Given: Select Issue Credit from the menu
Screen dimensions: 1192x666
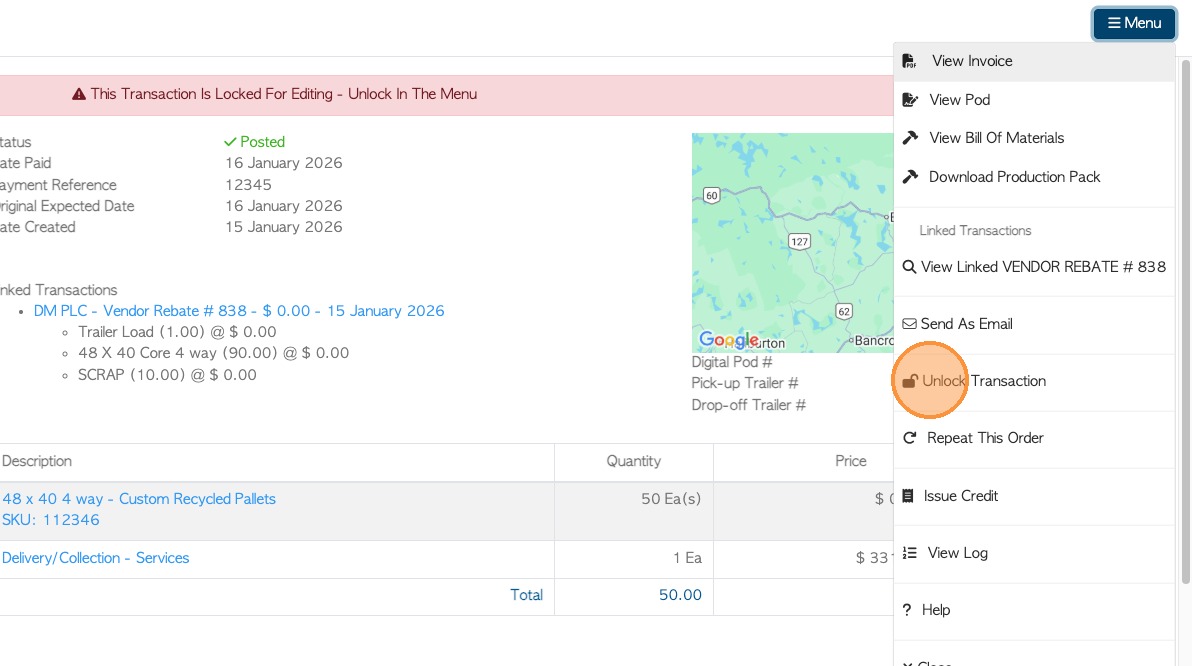Looking at the screenshot, I should tap(960, 496).
